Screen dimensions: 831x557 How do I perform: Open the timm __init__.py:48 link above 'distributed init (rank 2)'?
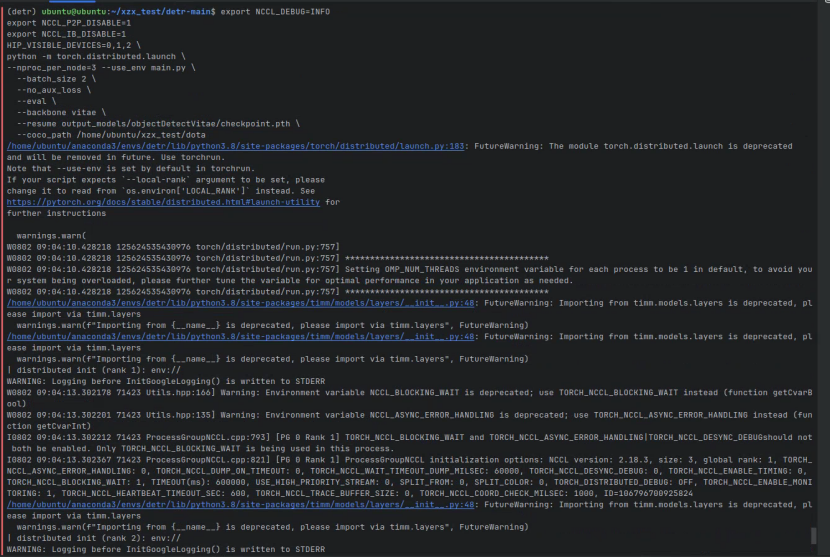241,505
